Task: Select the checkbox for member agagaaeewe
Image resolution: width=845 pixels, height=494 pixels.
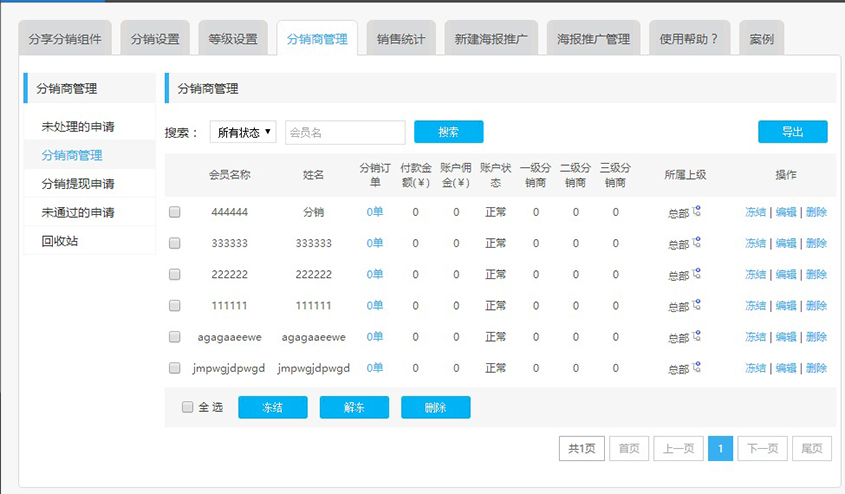Action: point(175,337)
